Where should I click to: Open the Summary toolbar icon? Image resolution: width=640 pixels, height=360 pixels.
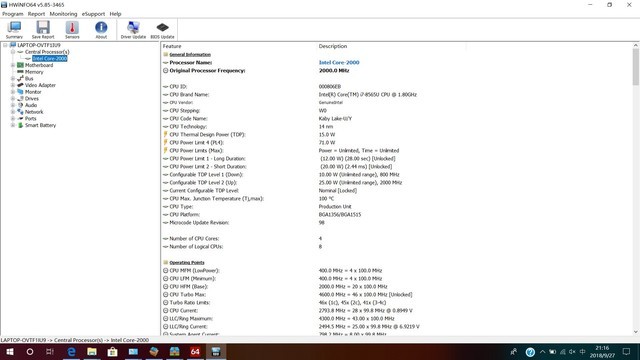click(x=14, y=30)
